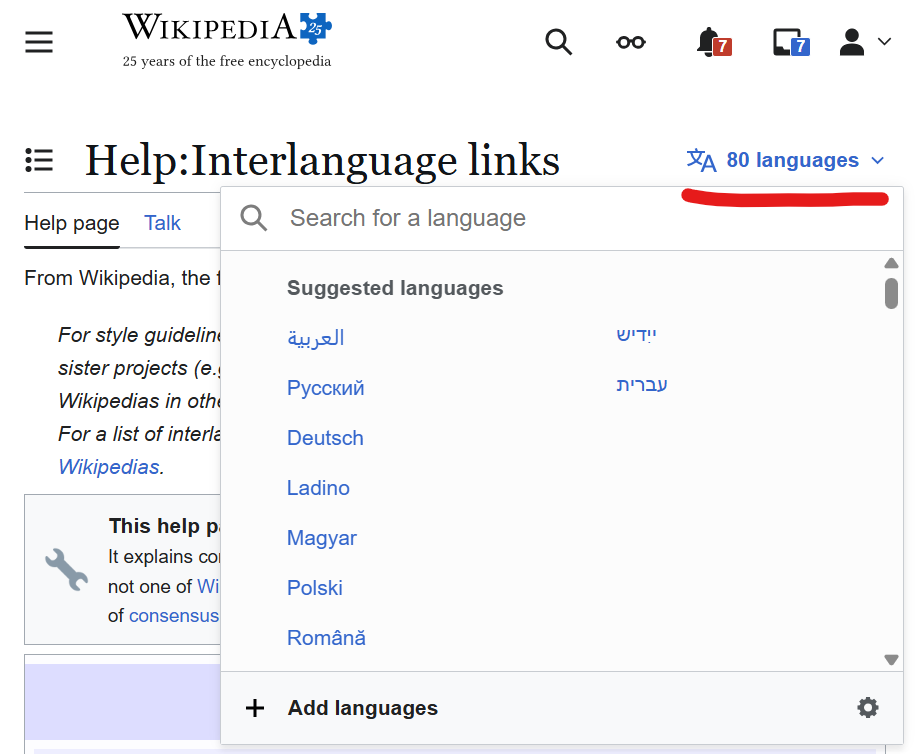Viewport: 921px width, 754px height.
Task: Click the Search for a language field
Action: click(x=562, y=218)
